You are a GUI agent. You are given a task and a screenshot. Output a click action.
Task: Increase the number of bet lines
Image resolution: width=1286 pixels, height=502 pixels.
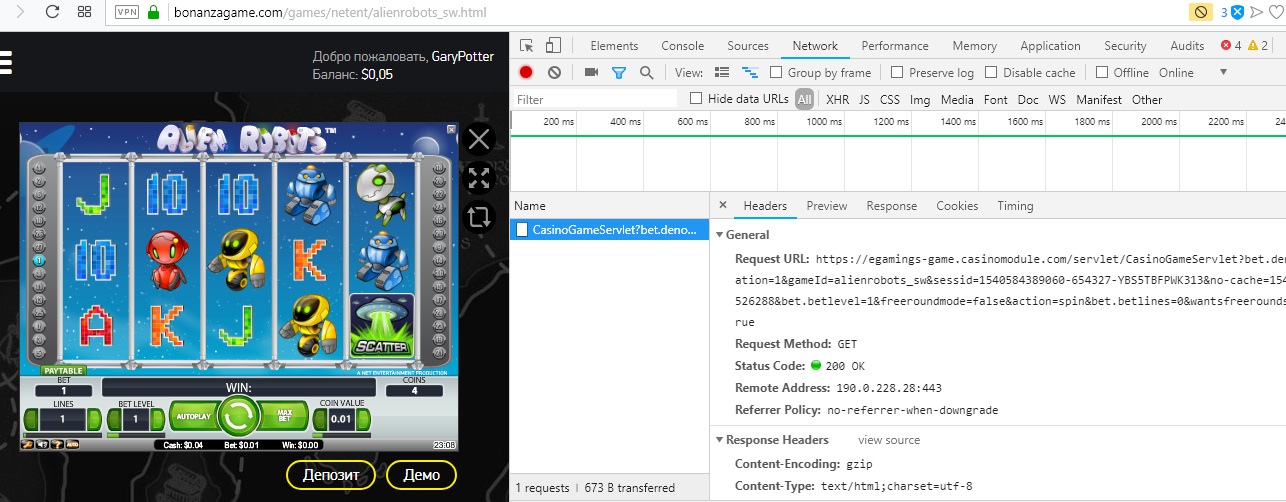93,419
